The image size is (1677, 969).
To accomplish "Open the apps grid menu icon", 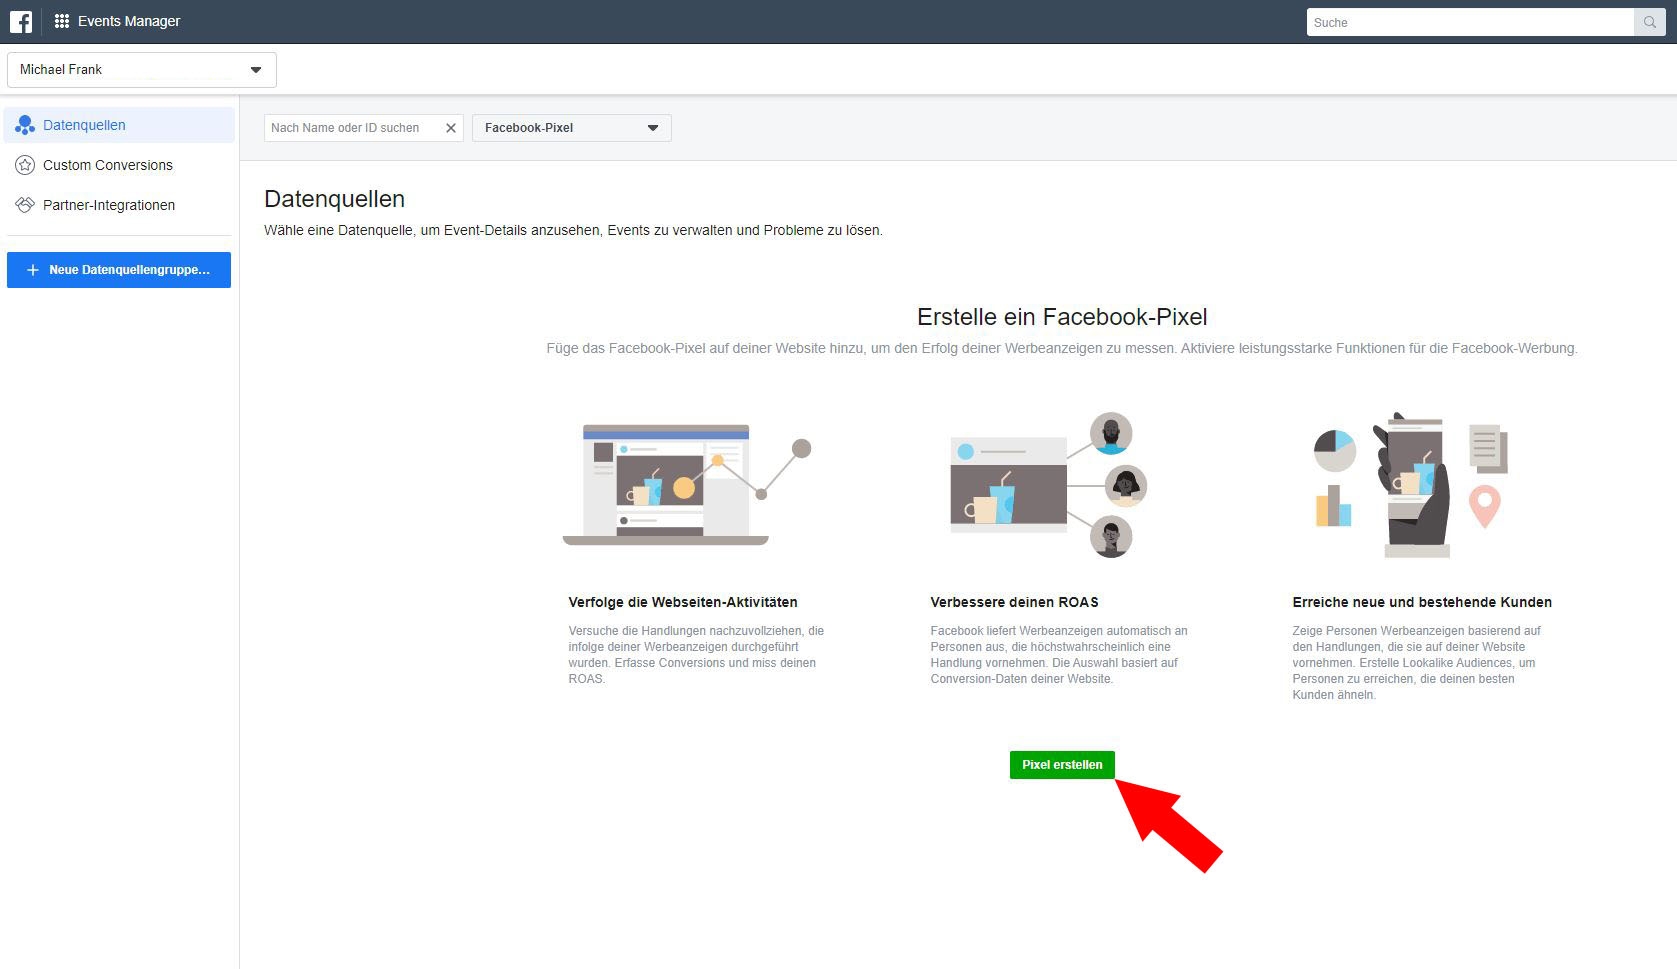I will click(62, 21).
